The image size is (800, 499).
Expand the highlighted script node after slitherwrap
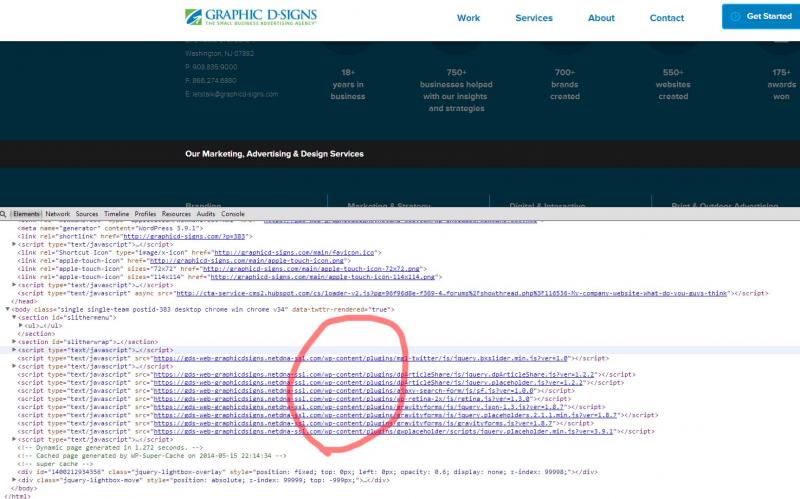14,350
